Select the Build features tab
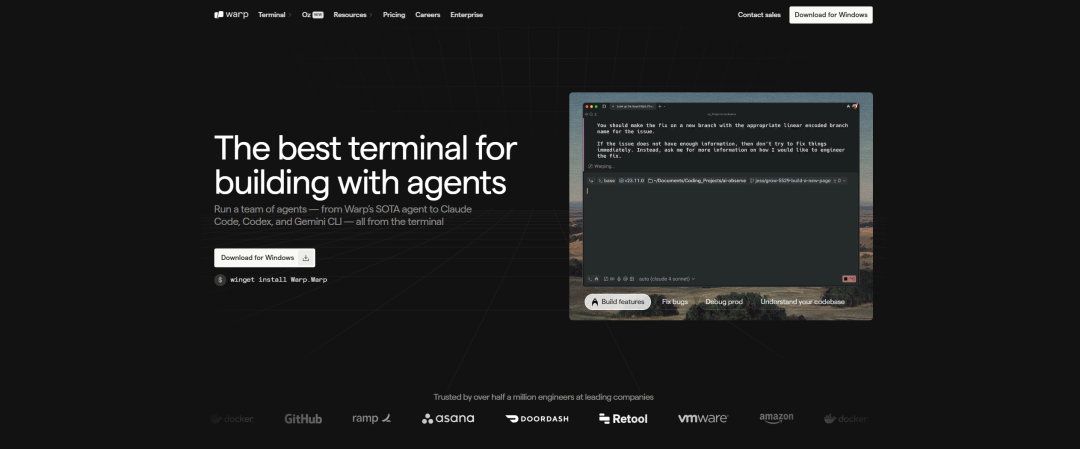The width and height of the screenshot is (1080, 449). 617,302
